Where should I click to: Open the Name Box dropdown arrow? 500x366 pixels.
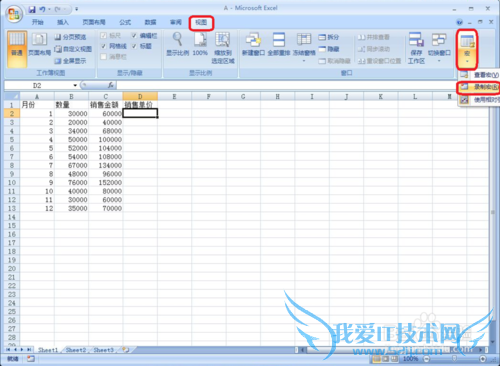pos(75,85)
